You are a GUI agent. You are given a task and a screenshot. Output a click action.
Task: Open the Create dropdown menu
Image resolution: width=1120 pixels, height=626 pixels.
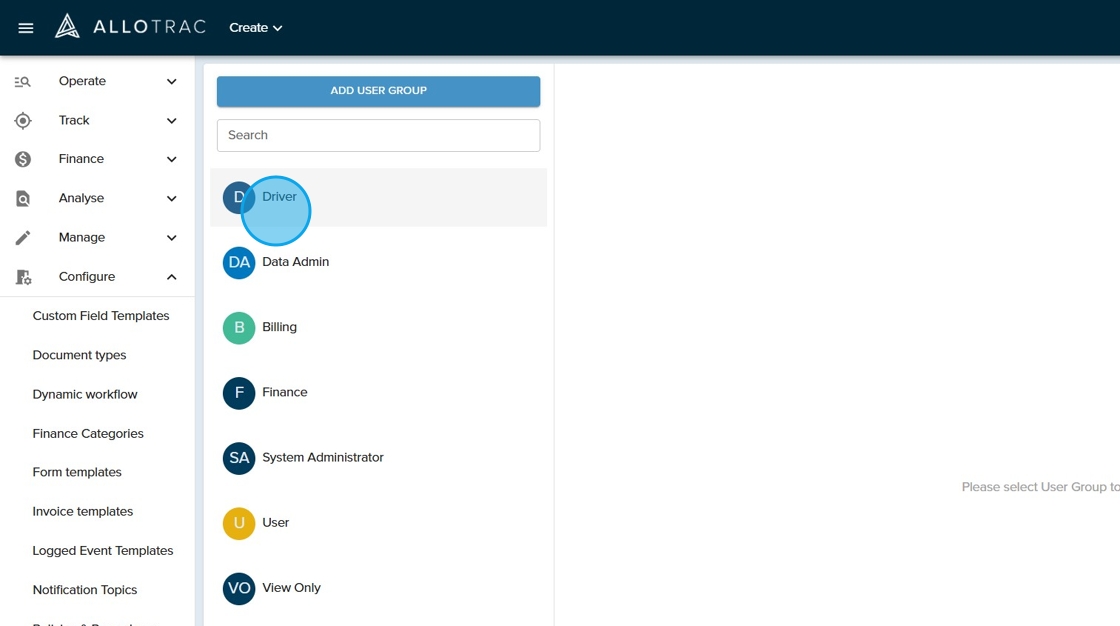(255, 28)
